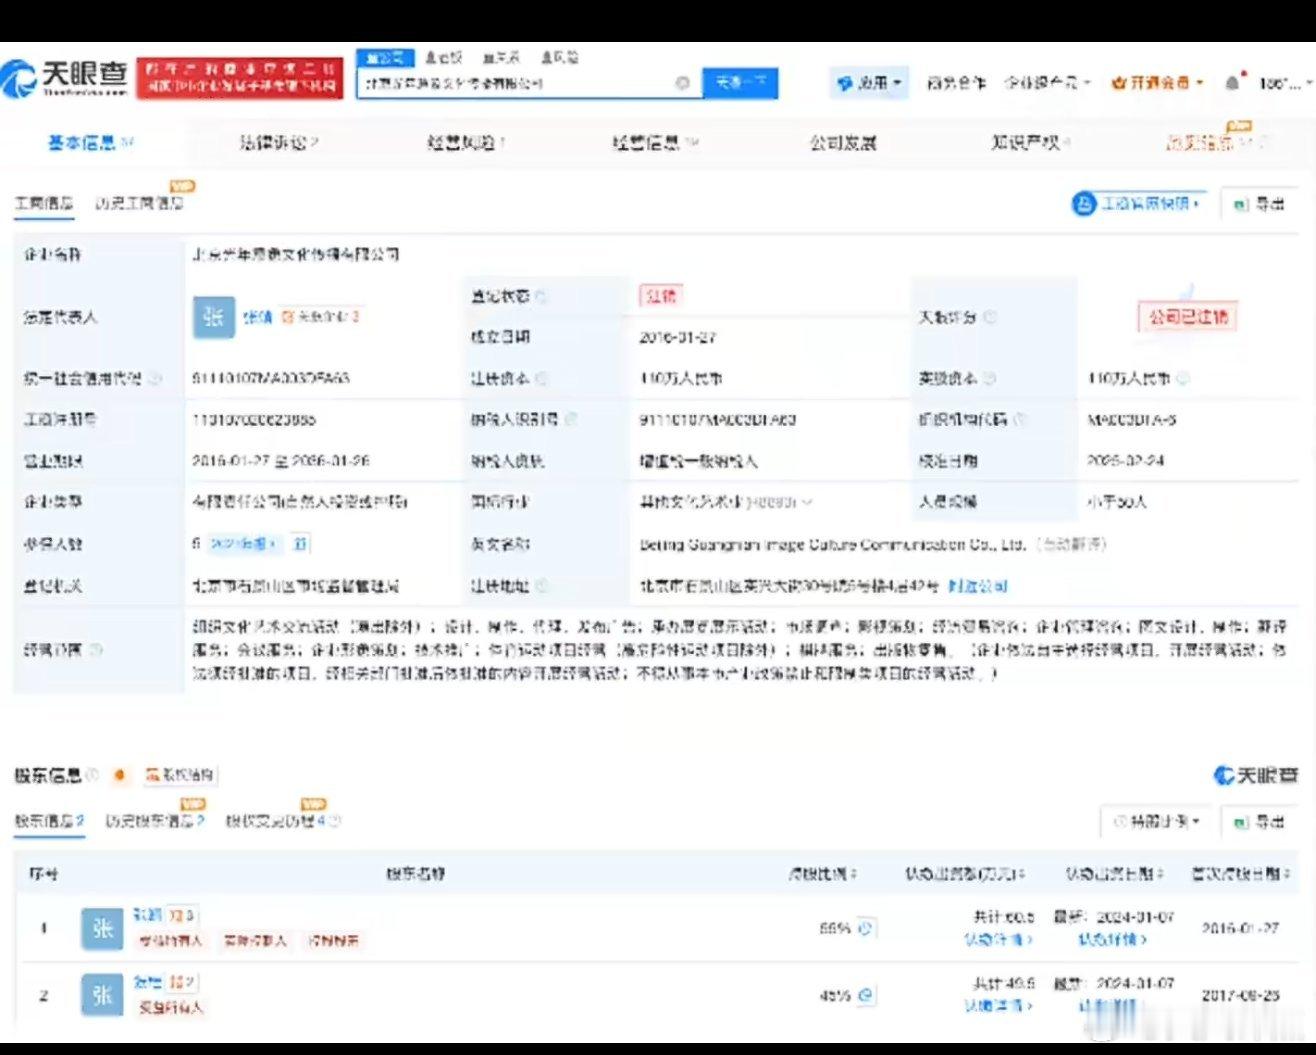The width and height of the screenshot is (1316, 1055).
Task: Click the 导出 export button in 工商信息
Action: click(x=1259, y=204)
